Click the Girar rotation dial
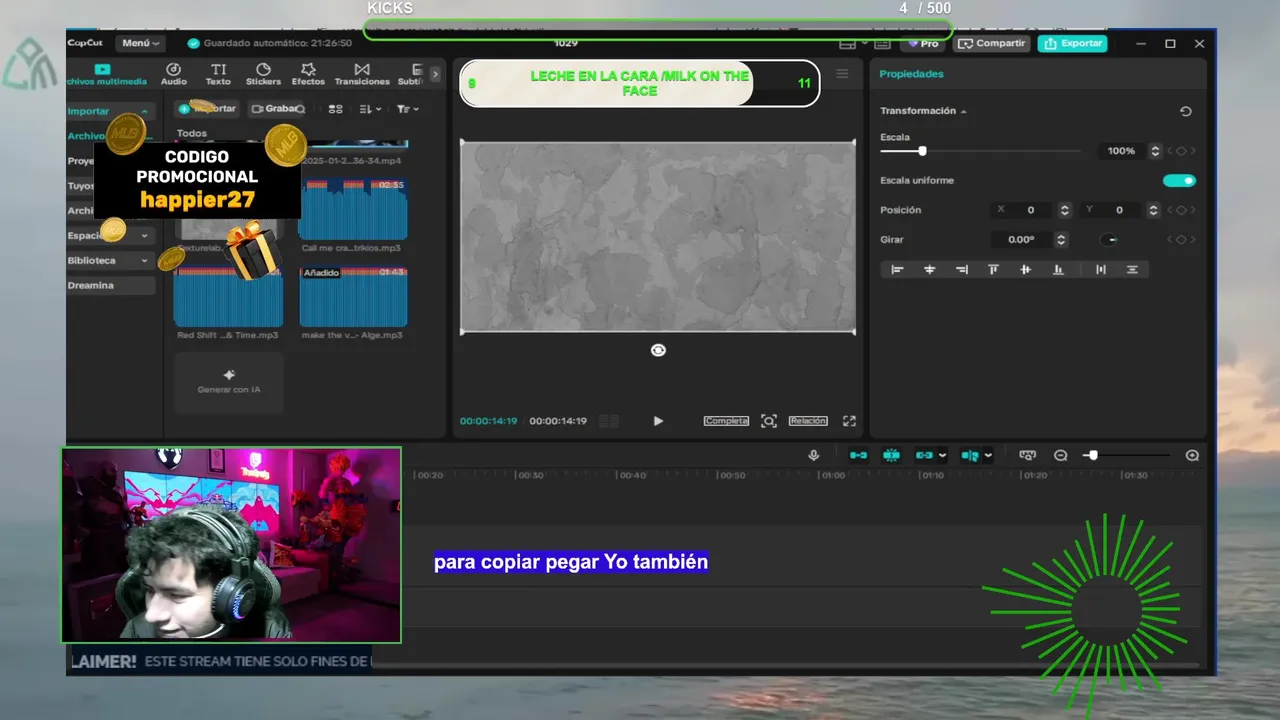 (x=1109, y=240)
